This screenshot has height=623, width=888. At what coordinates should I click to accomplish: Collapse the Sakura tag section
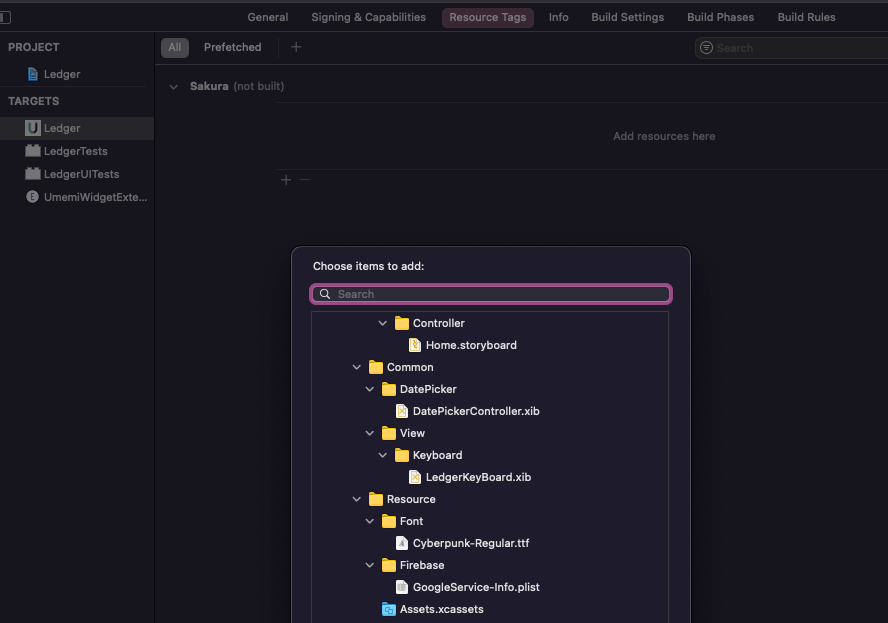174,87
